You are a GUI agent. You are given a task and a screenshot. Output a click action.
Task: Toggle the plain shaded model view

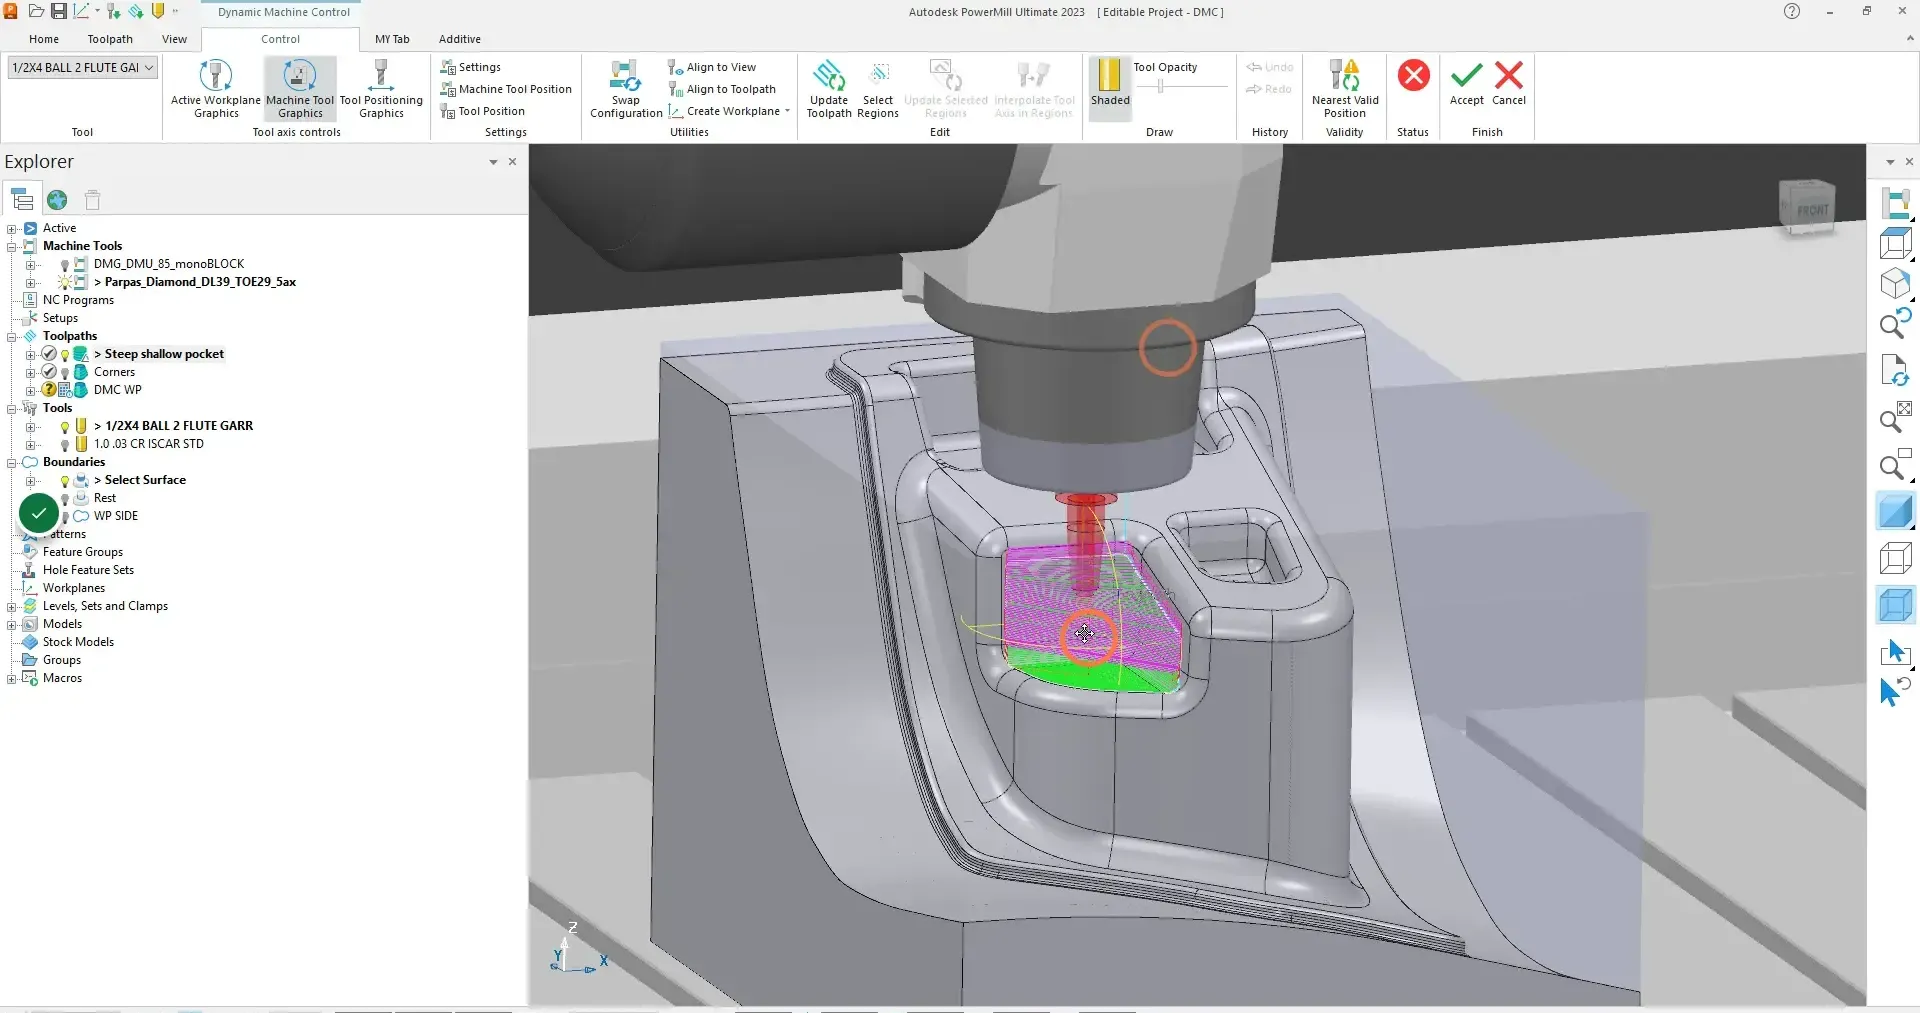pyautogui.click(x=1895, y=510)
